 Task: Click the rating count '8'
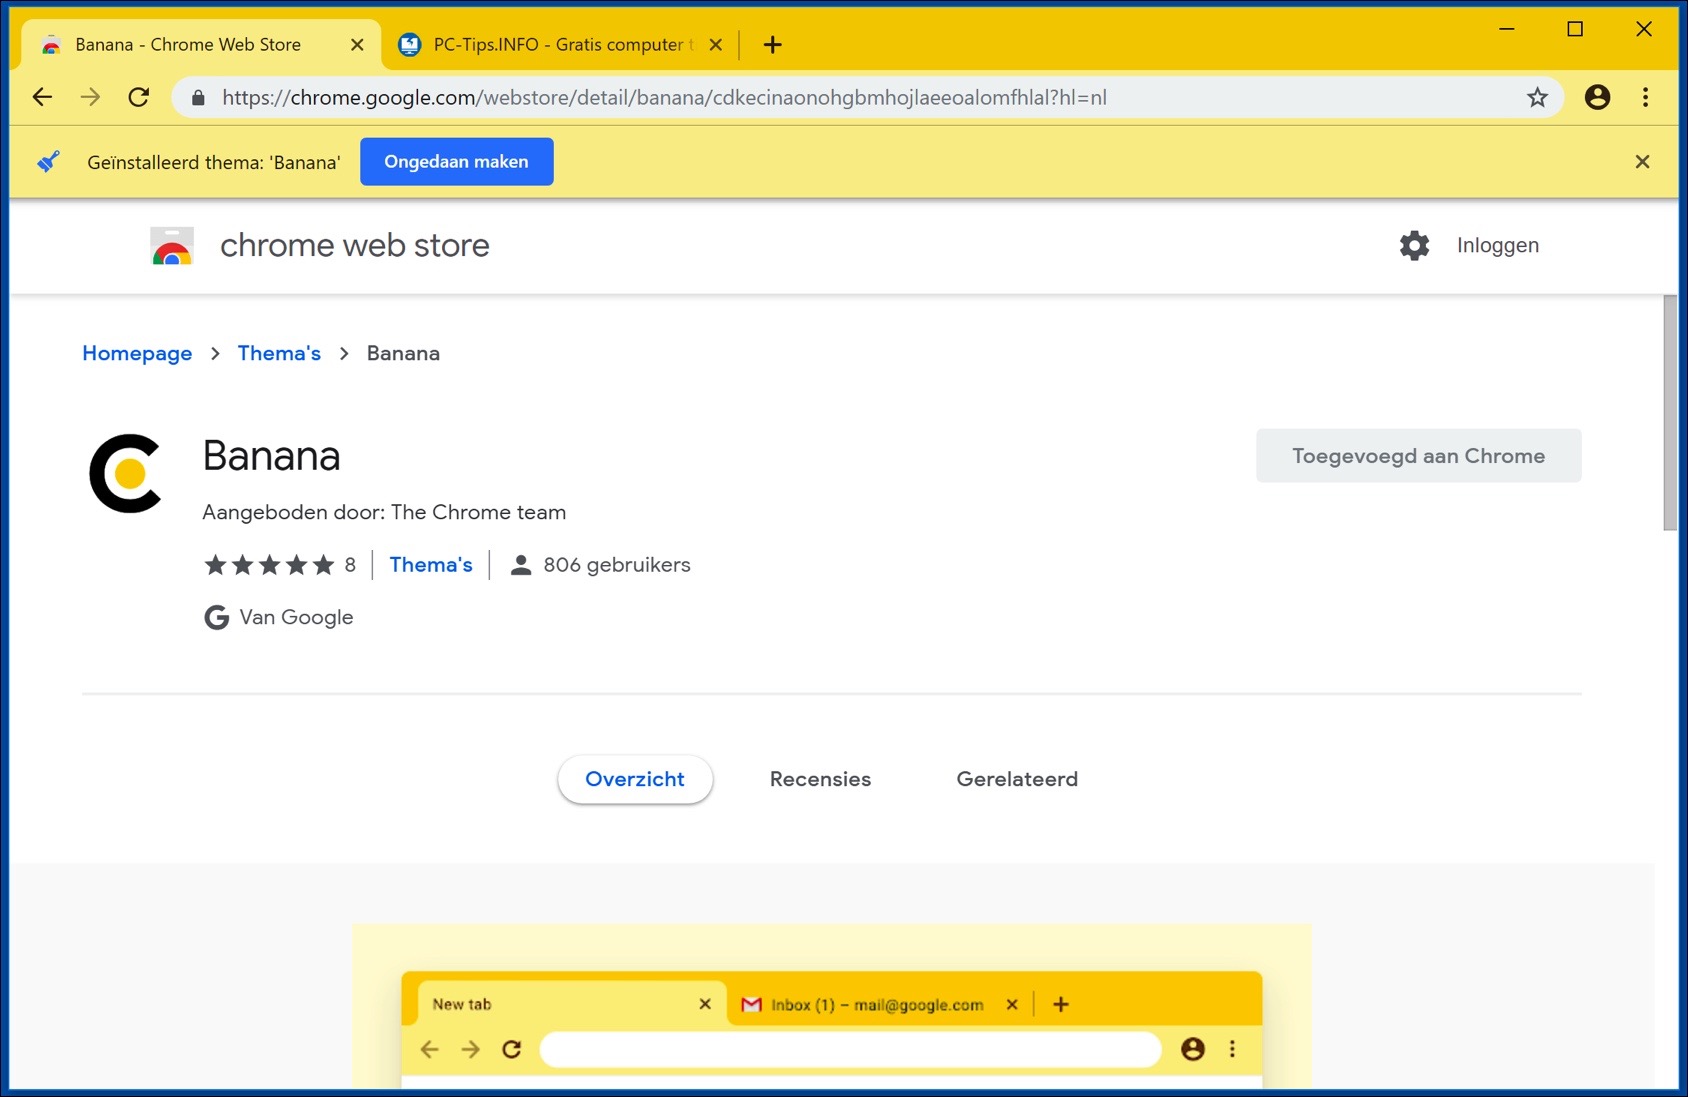350,565
